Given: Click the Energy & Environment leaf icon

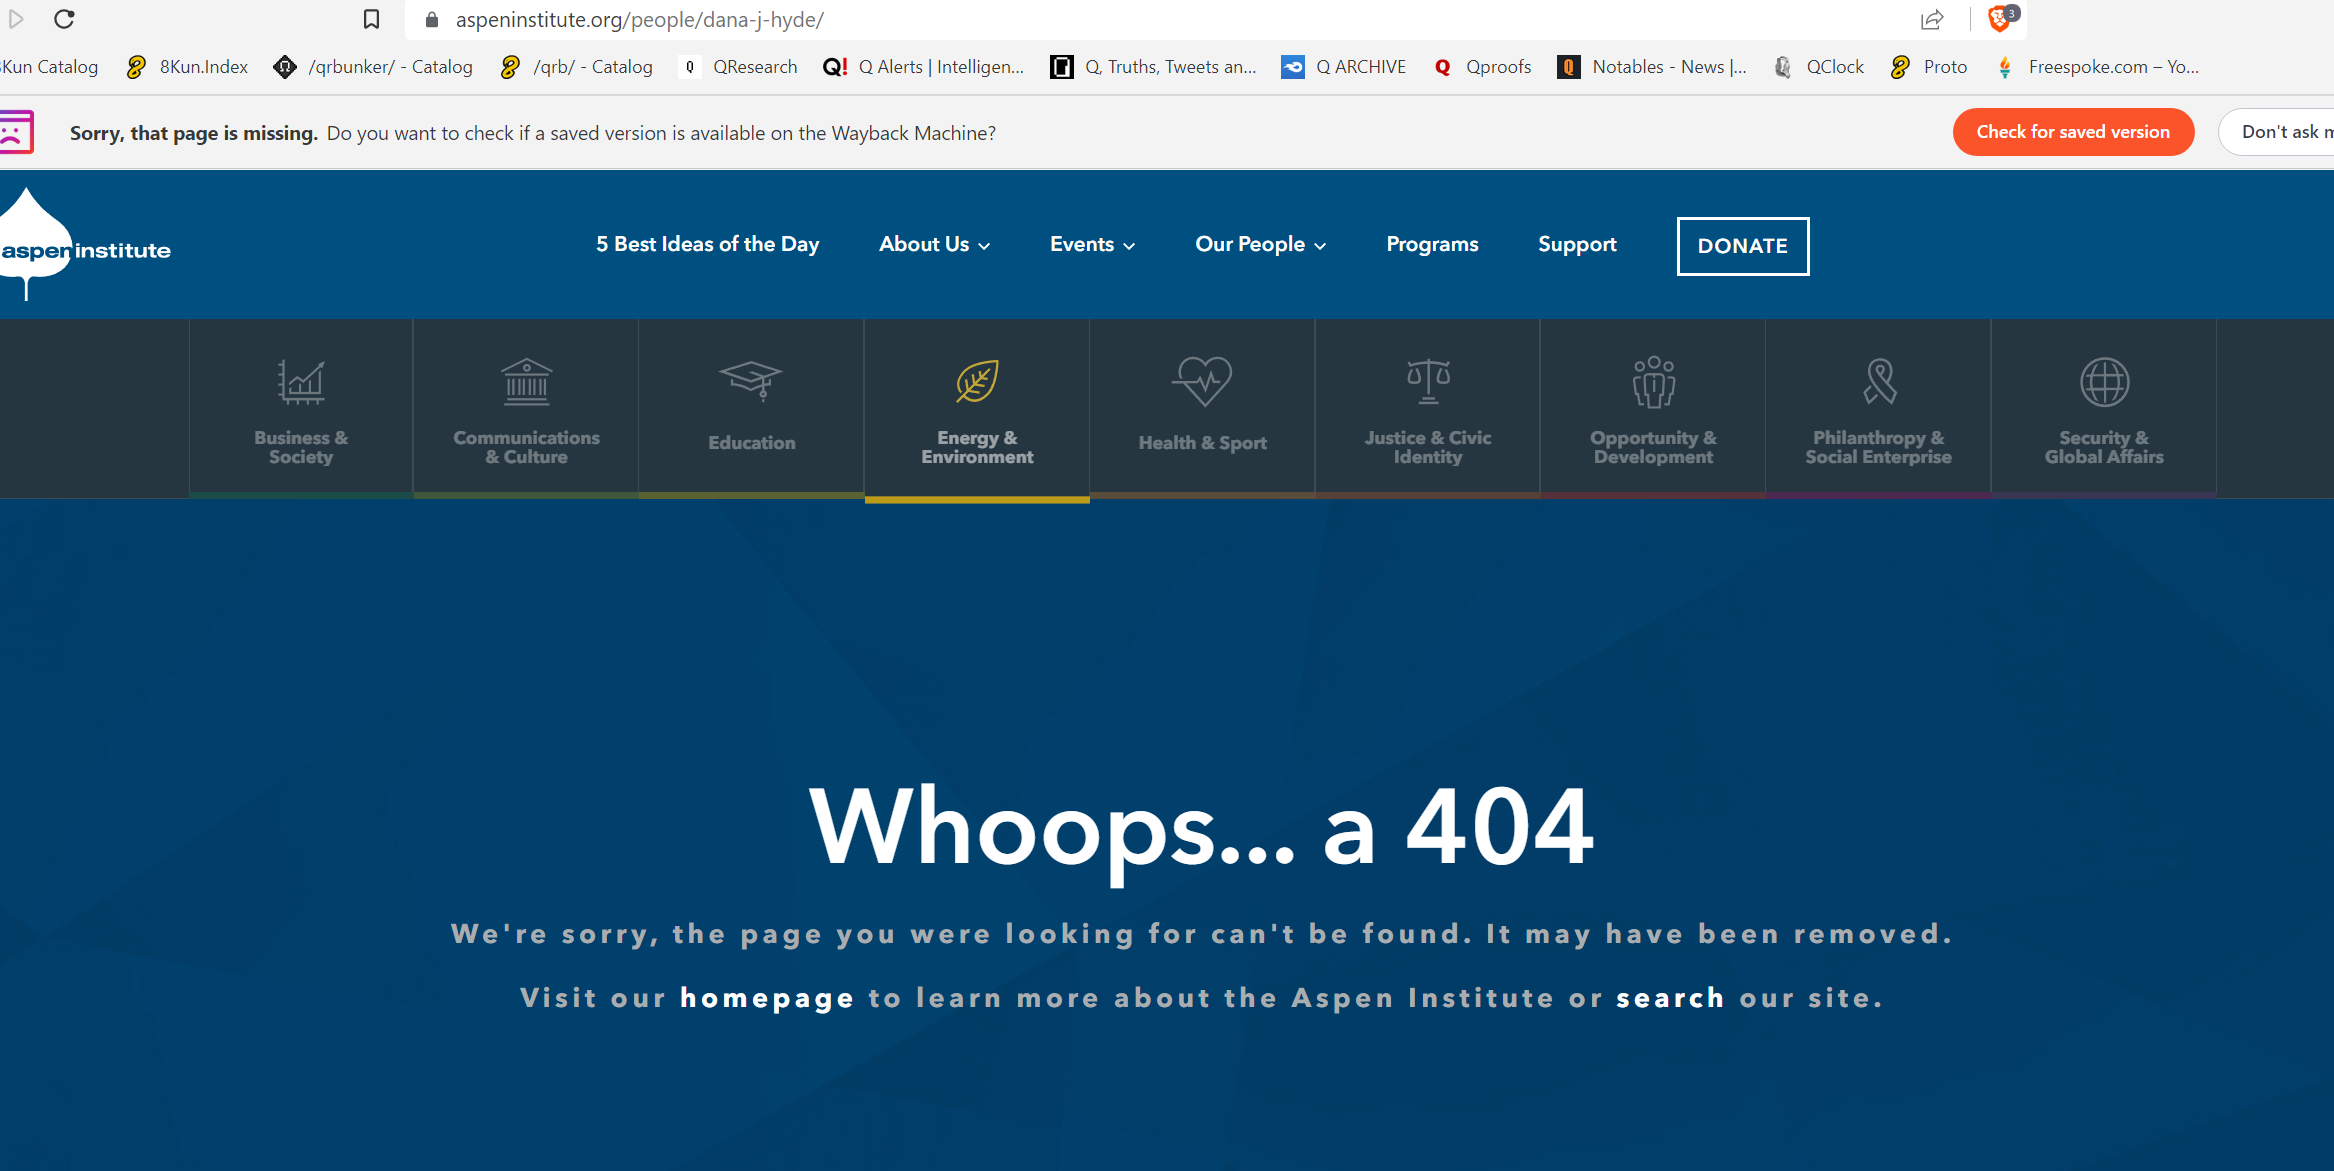Looking at the screenshot, I should coord(977,381).
